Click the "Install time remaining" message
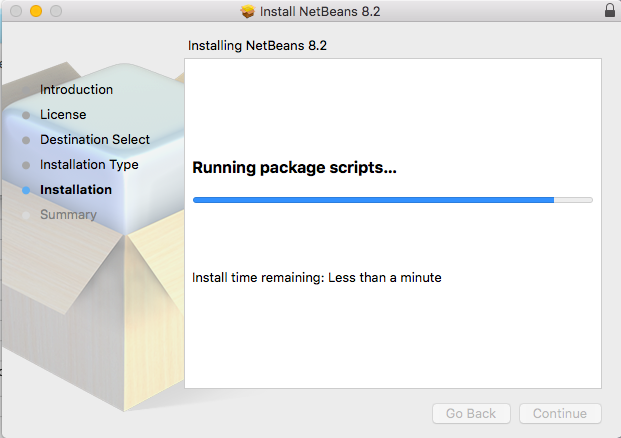The image size is (621, 438). 316,277
